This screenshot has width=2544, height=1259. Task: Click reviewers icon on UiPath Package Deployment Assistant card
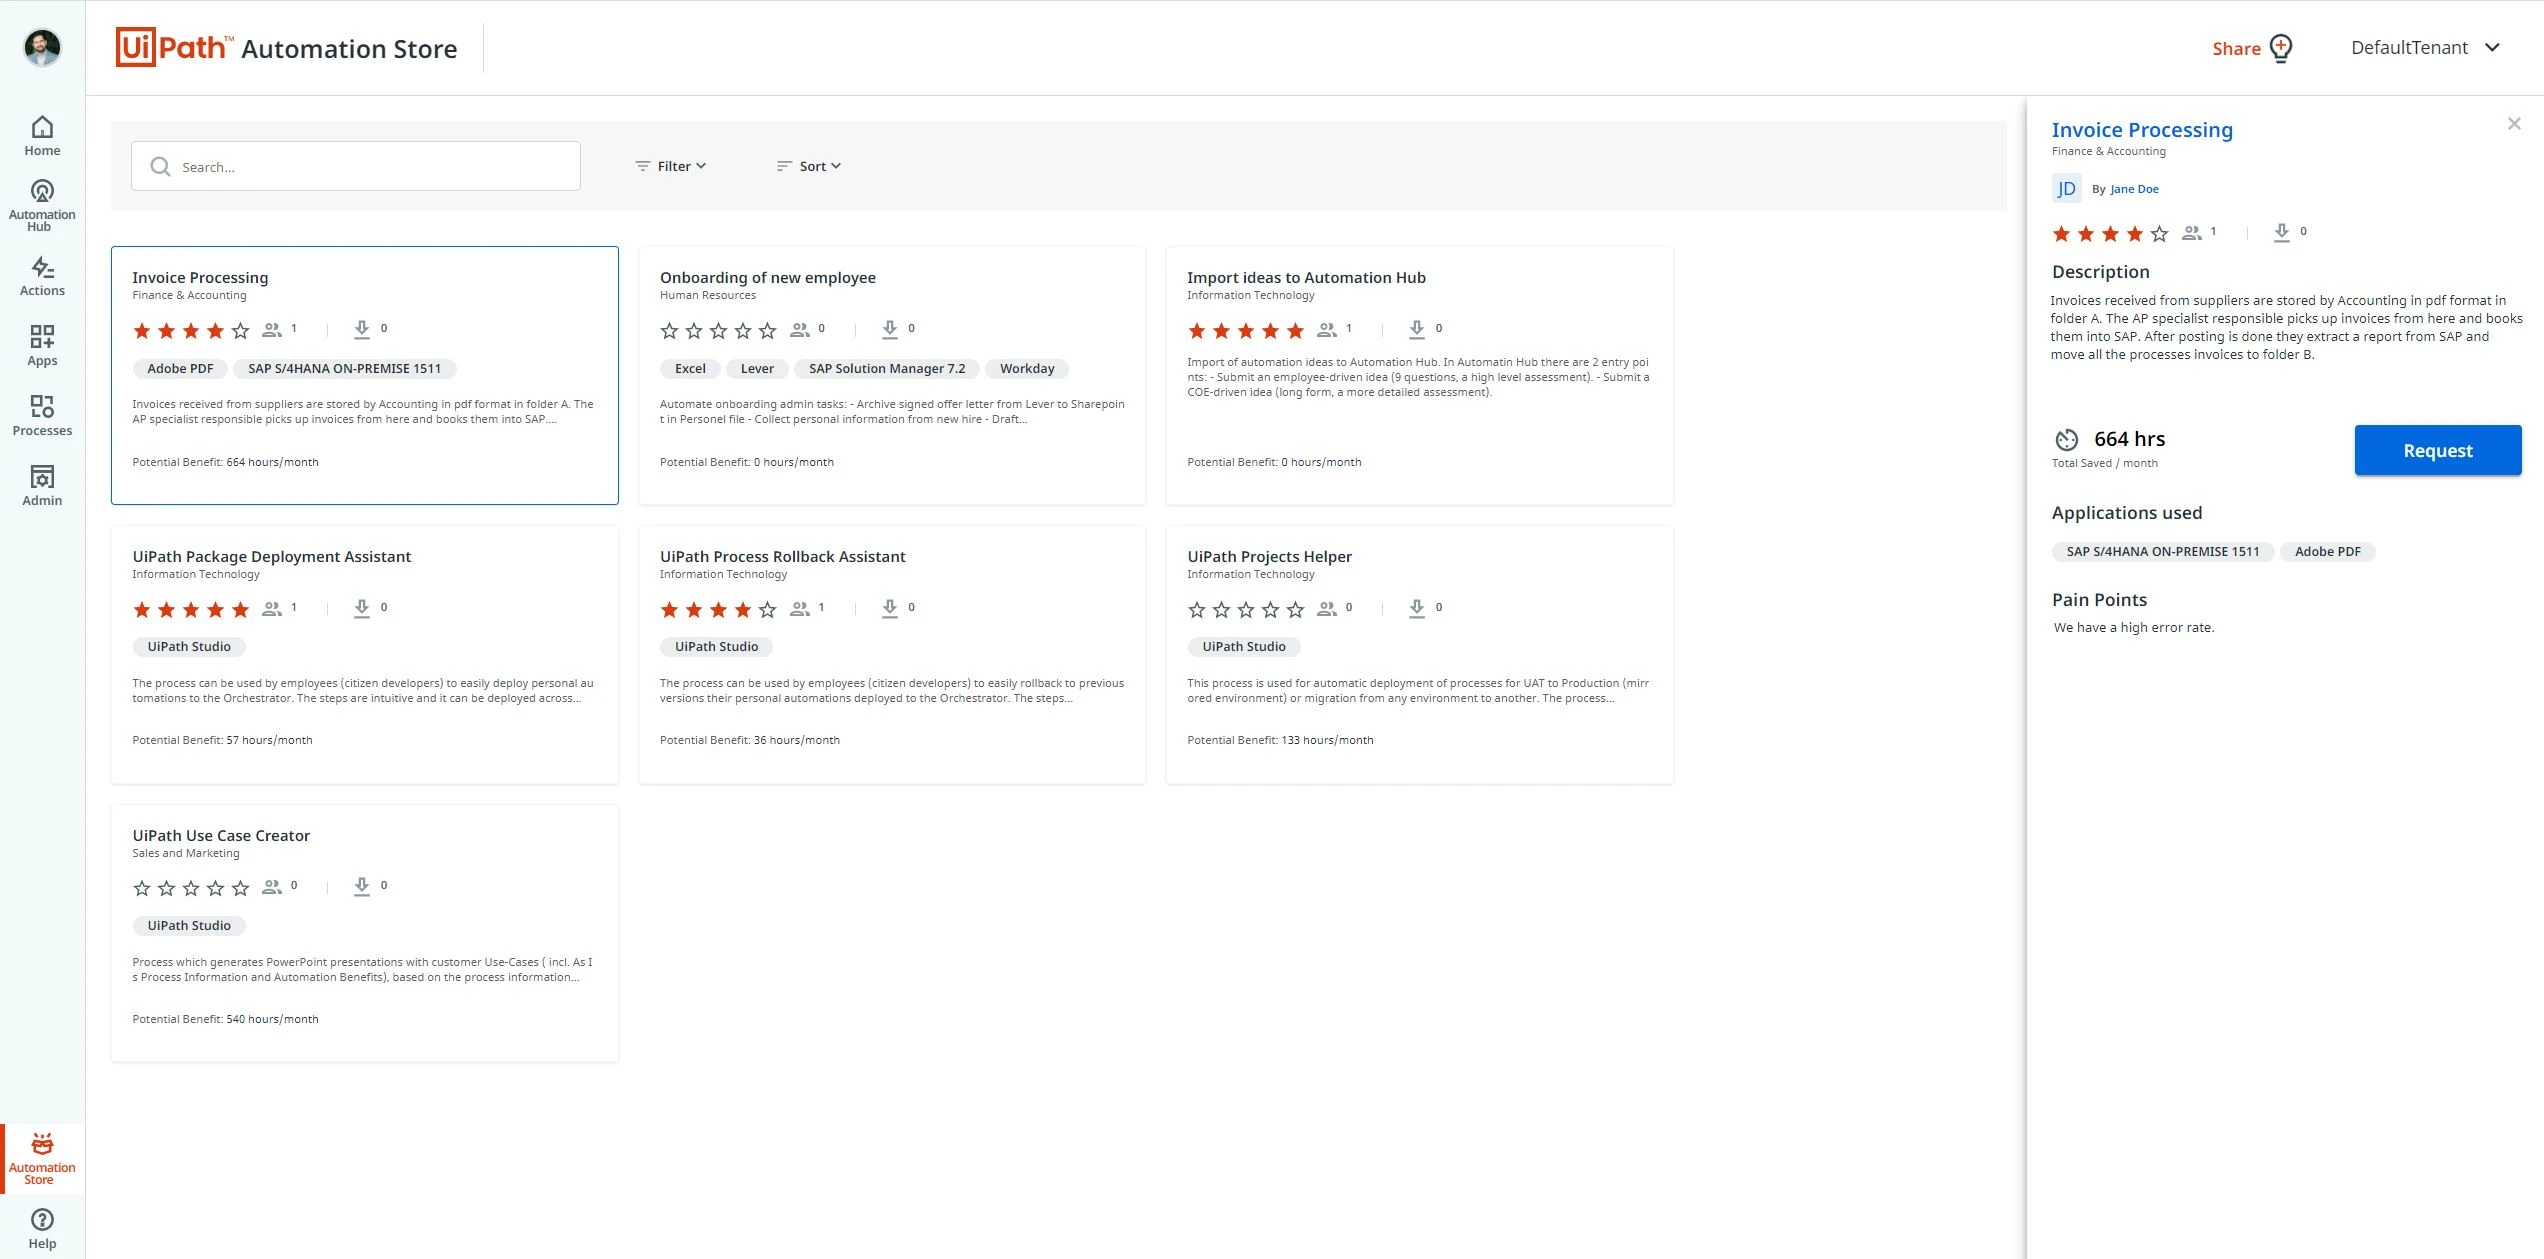[272, 608]
